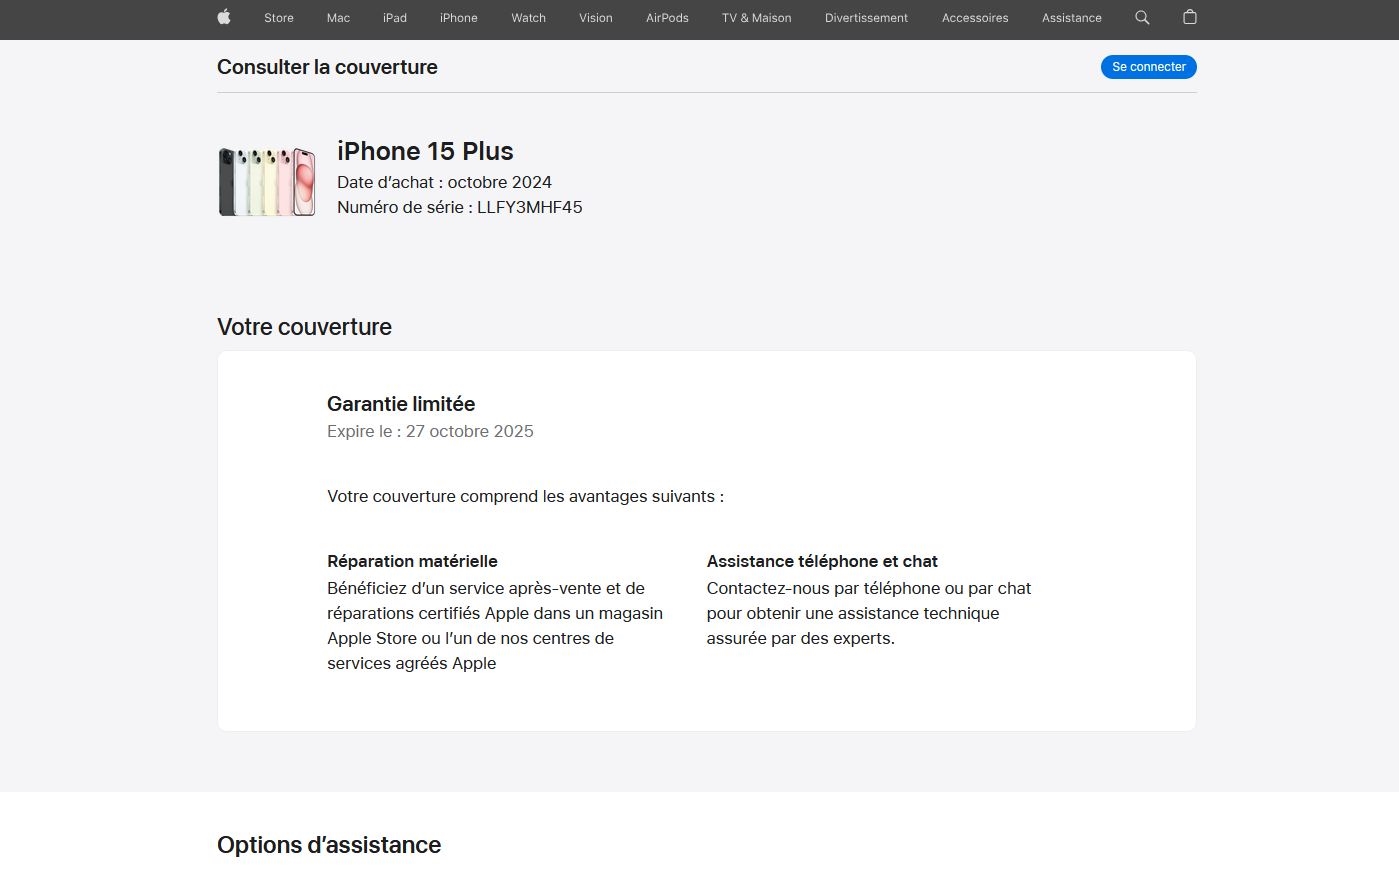Click the Réparation matérielle heading
The image size is (1399, 872).
412,561
